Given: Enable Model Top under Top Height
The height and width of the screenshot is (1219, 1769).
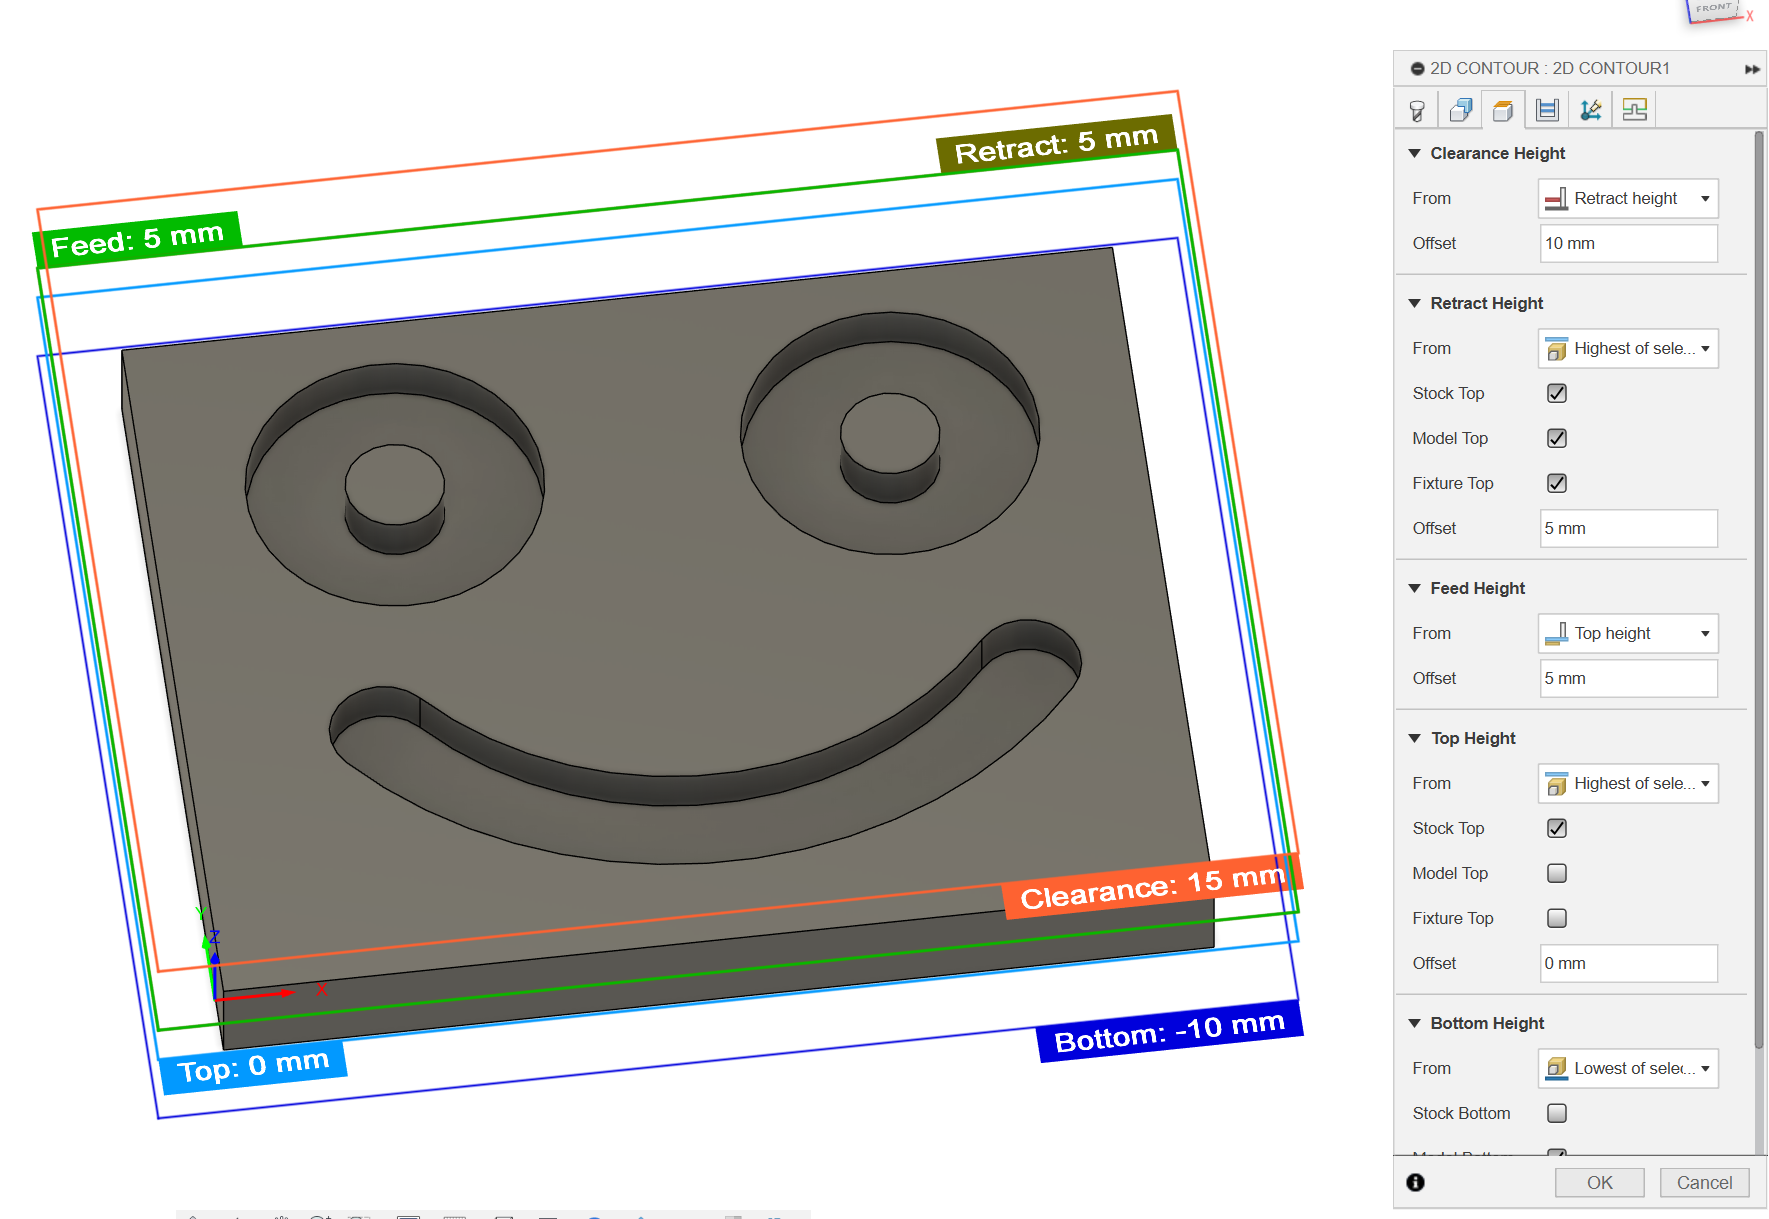Looking at the screenshot, I should (x=1557, y=873).
